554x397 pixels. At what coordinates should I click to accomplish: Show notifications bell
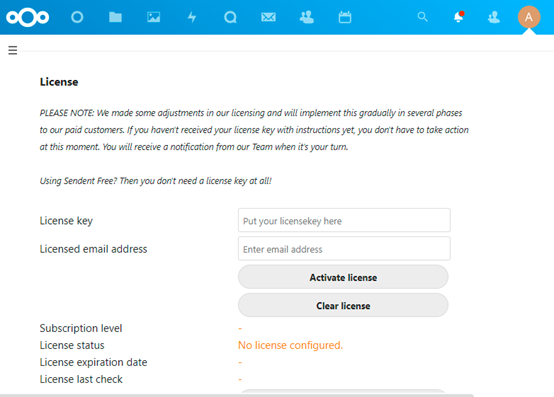pyautogui.click(x=459, y=17)
